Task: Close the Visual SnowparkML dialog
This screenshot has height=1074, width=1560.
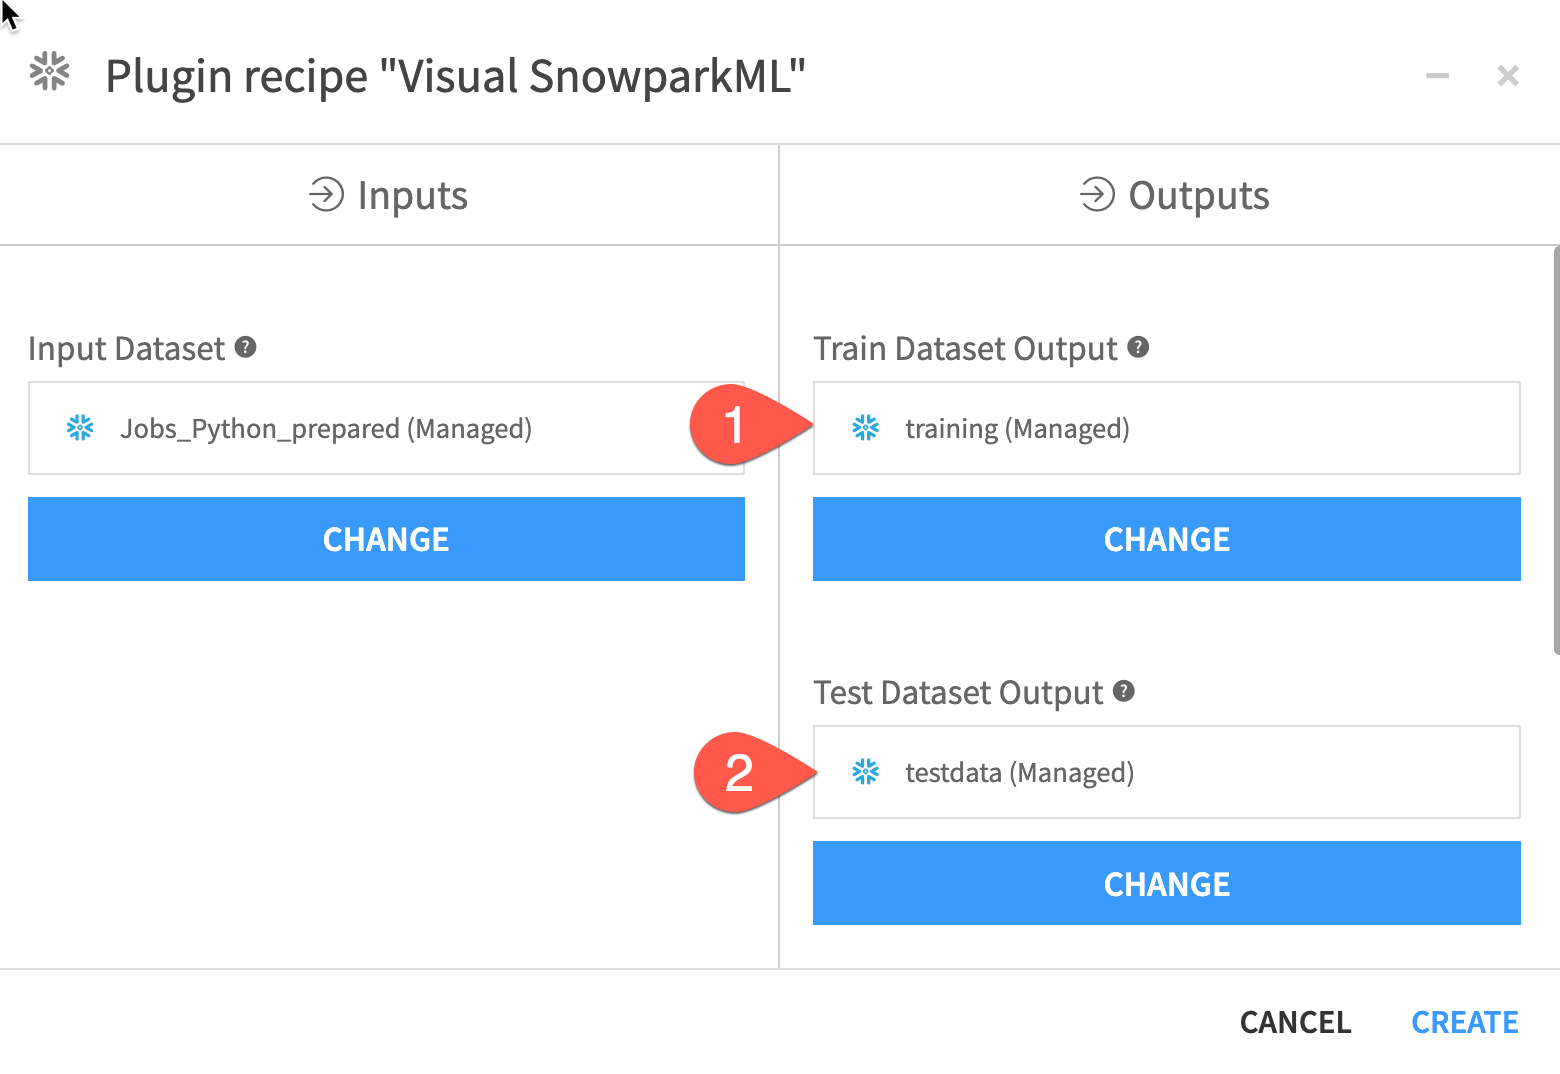Action: click(1508, 76)
